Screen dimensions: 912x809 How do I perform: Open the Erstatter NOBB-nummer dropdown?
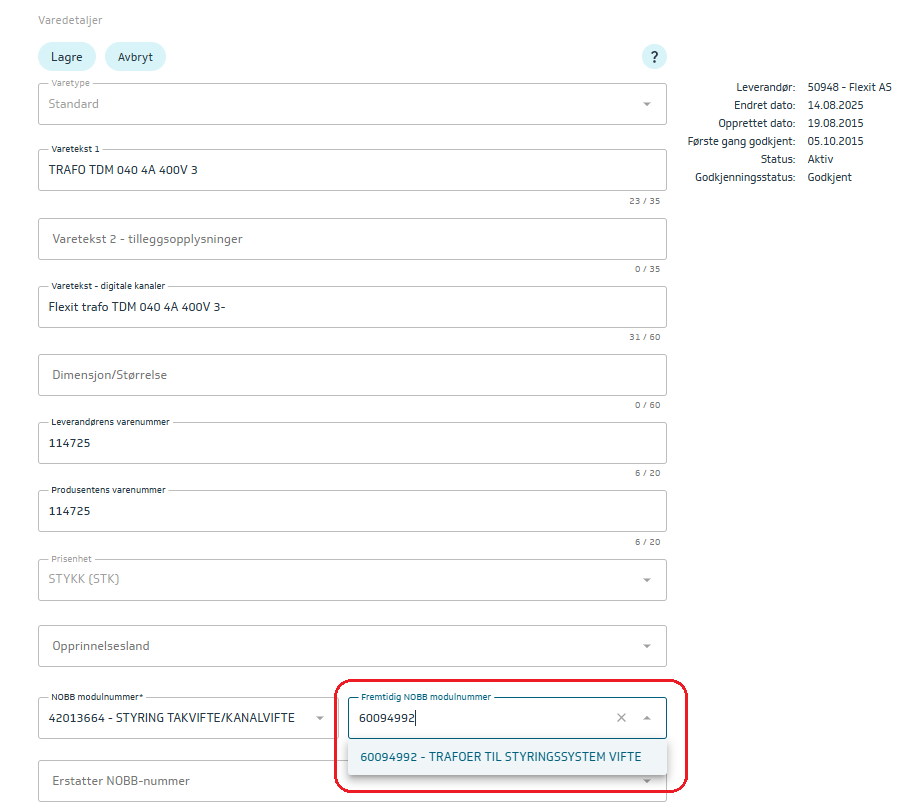click(x=646, y=781)
